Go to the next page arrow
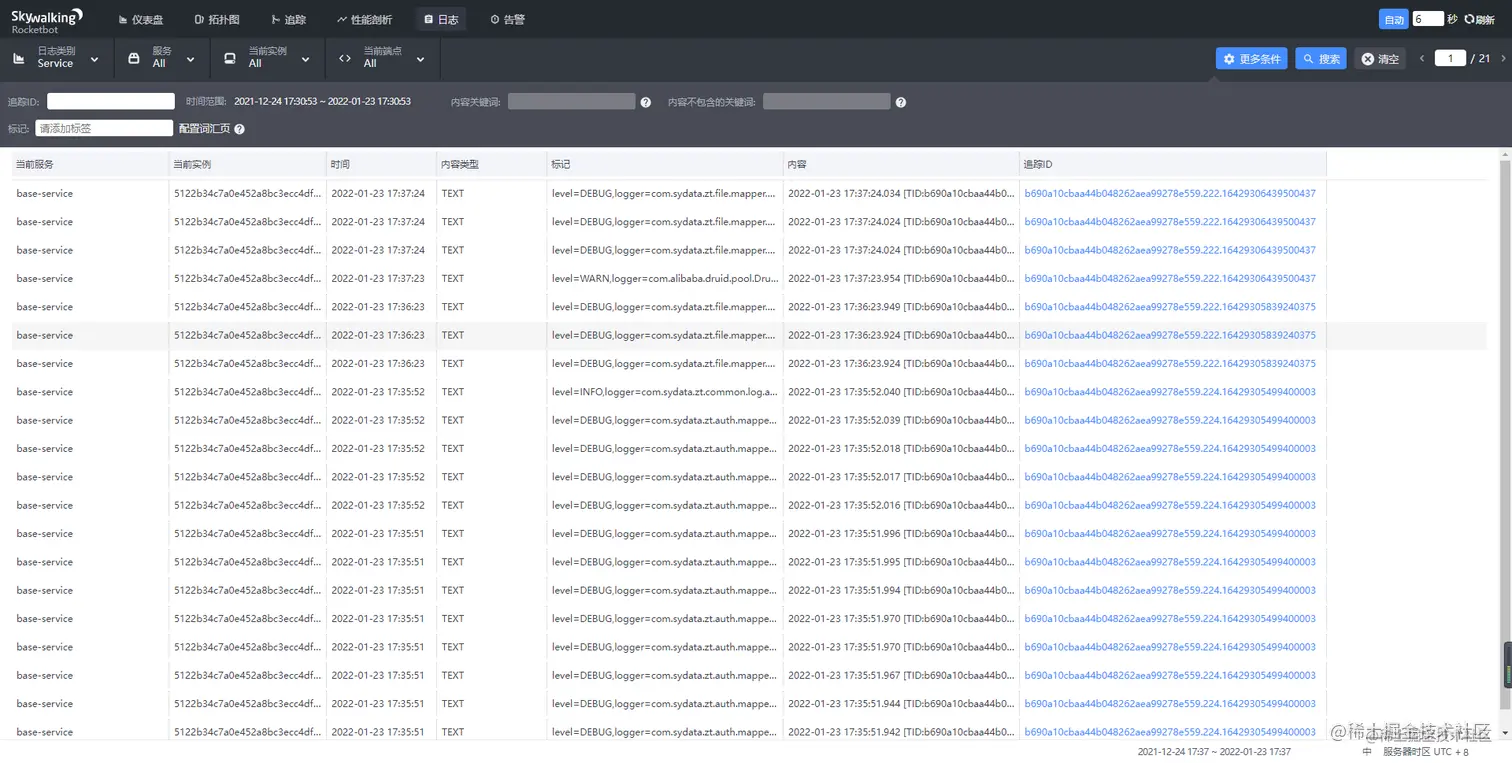The width and height of the screenshot is (1512, 763). tap(1503, 59)
